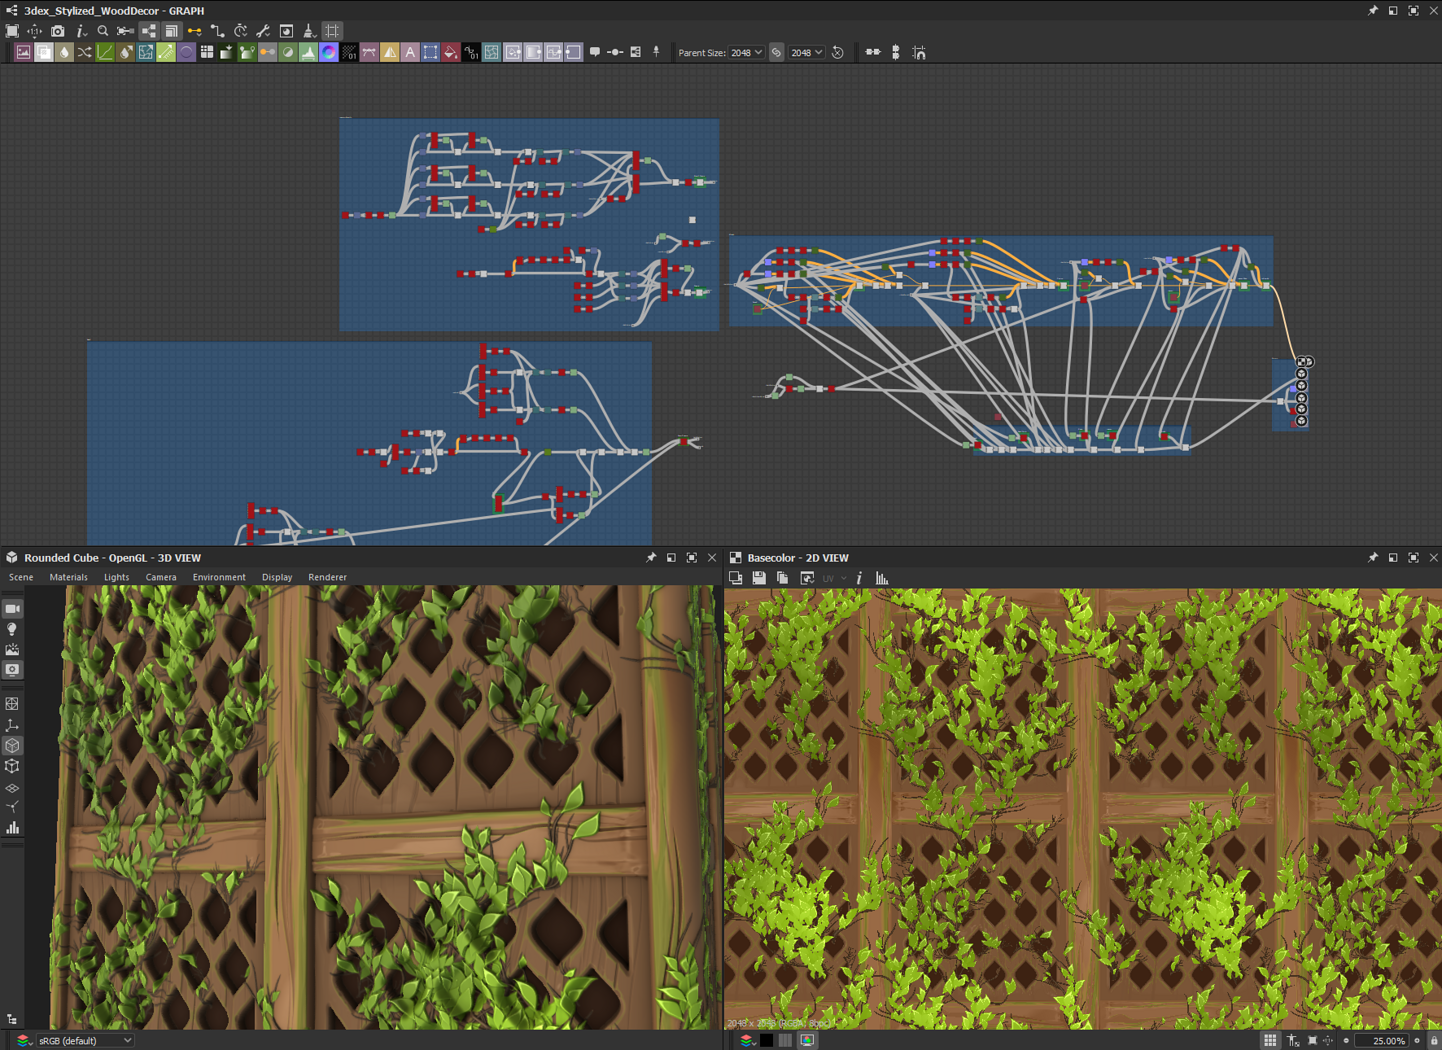Click the top output node at the graph's right edge
Image resolution: width=1442 pixels, height=1050 pixels.
pos(1304,362)
